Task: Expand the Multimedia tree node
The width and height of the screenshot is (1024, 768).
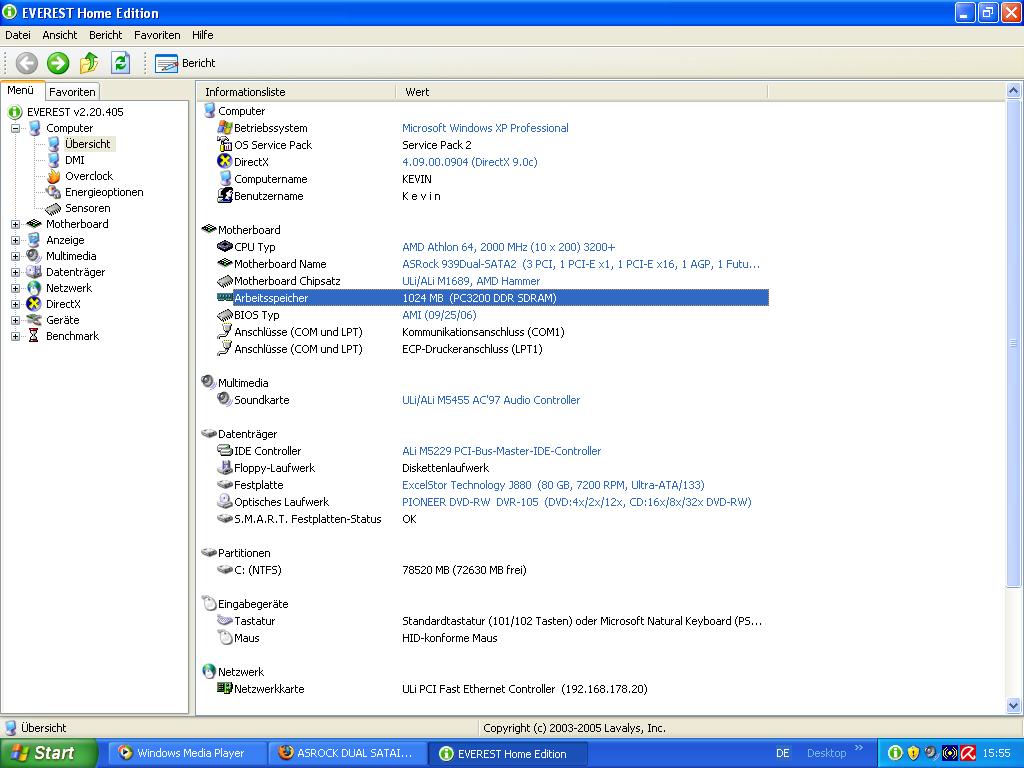Action: [x=15, y=257]
